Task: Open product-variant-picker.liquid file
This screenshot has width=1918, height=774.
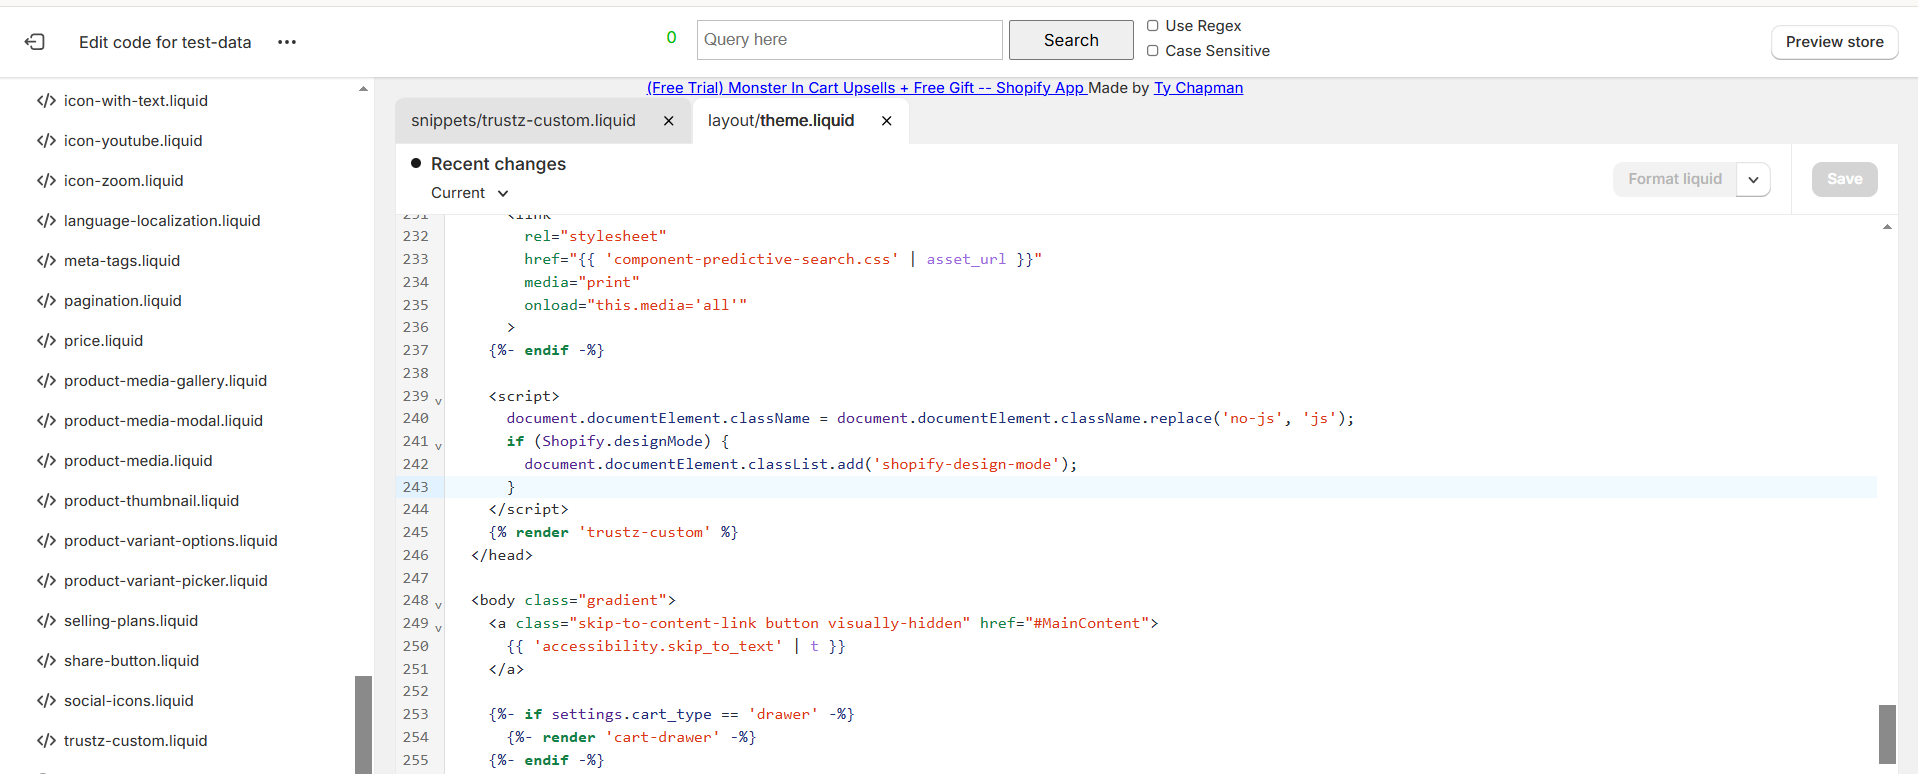Action: (x=166, y=581)
